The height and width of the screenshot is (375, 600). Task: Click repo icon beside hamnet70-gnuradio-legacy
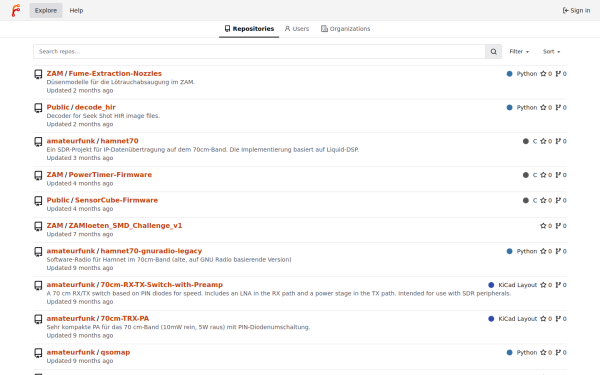click(x=38, y=251)
